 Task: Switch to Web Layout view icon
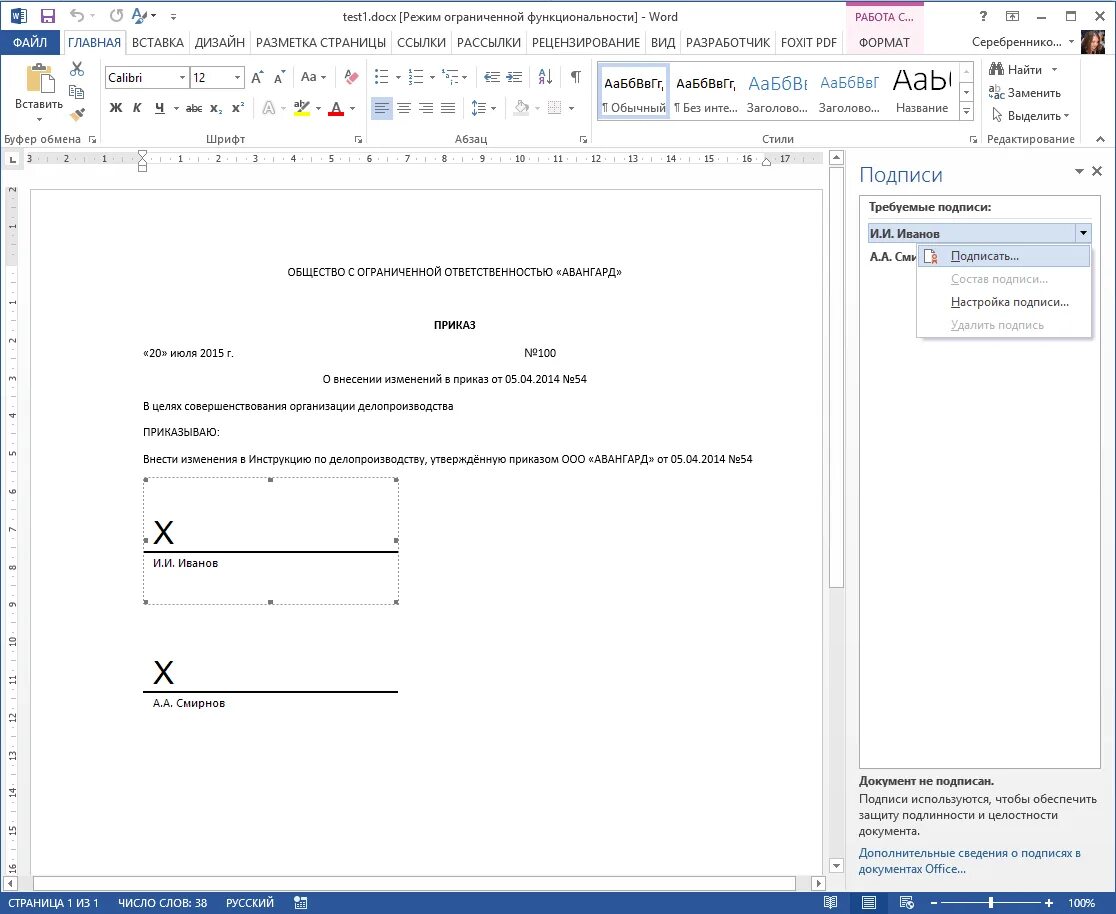(906, 903)
